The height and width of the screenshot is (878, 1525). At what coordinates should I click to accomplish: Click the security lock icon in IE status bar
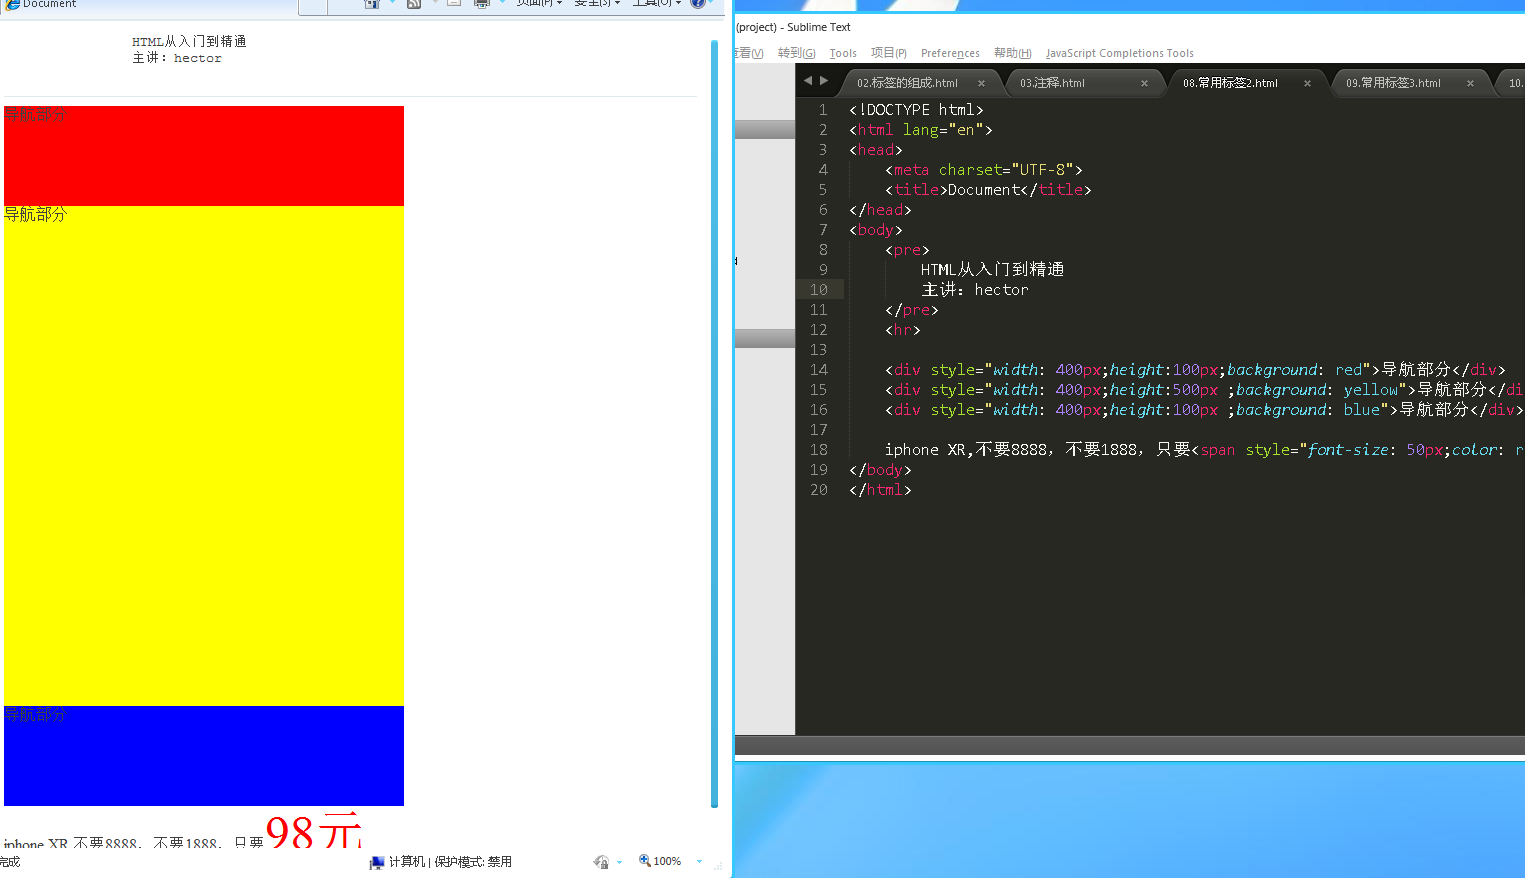(601, 862)
